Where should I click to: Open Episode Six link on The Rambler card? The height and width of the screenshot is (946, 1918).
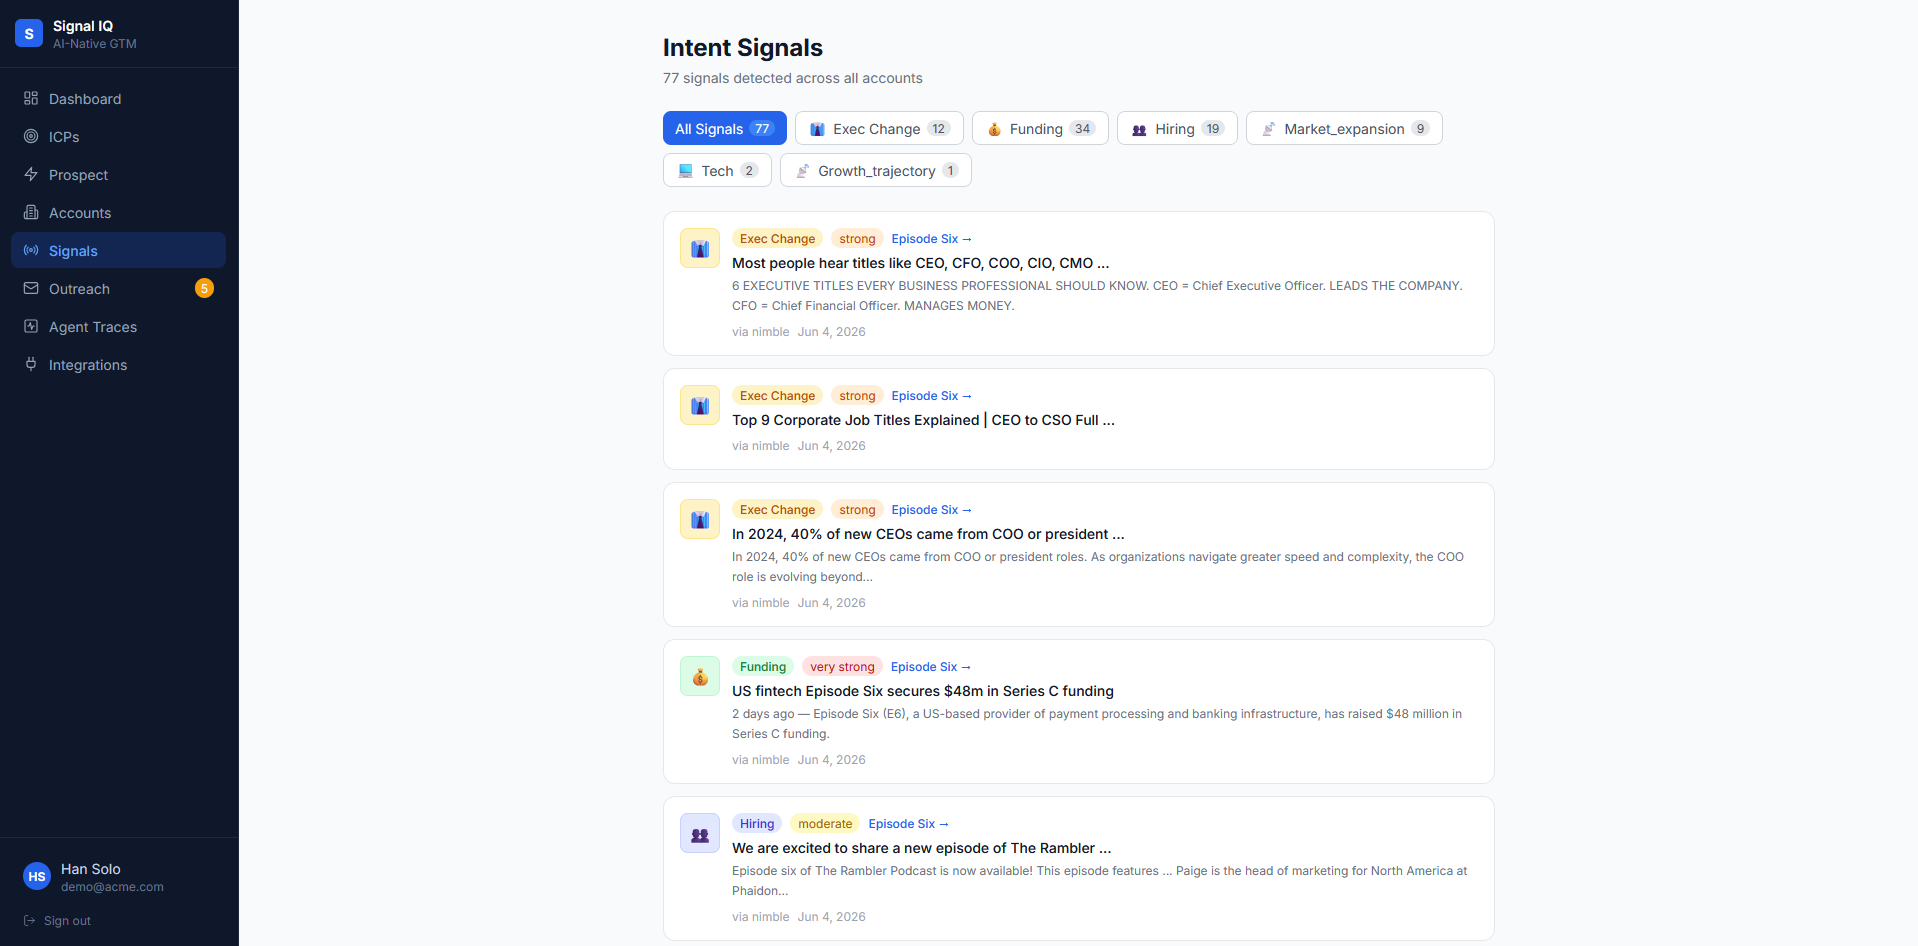point(908,824)
